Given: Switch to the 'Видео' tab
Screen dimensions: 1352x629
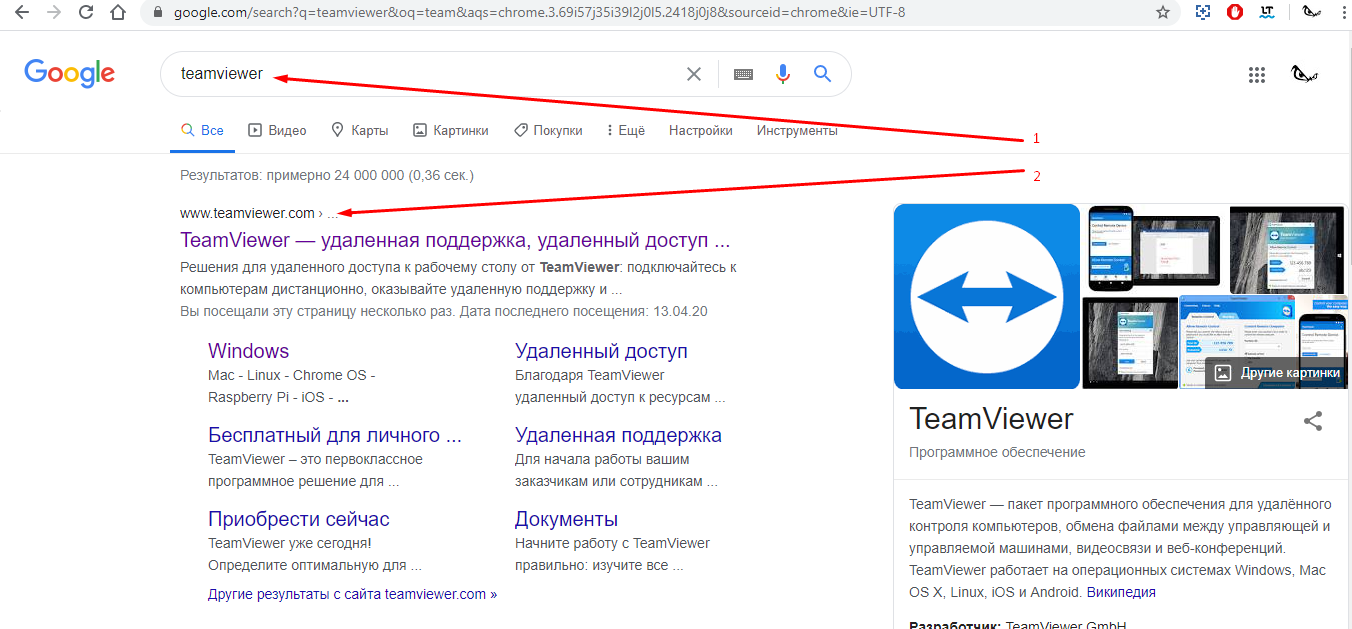Looking at the screenshot, I should click(277, 131).
